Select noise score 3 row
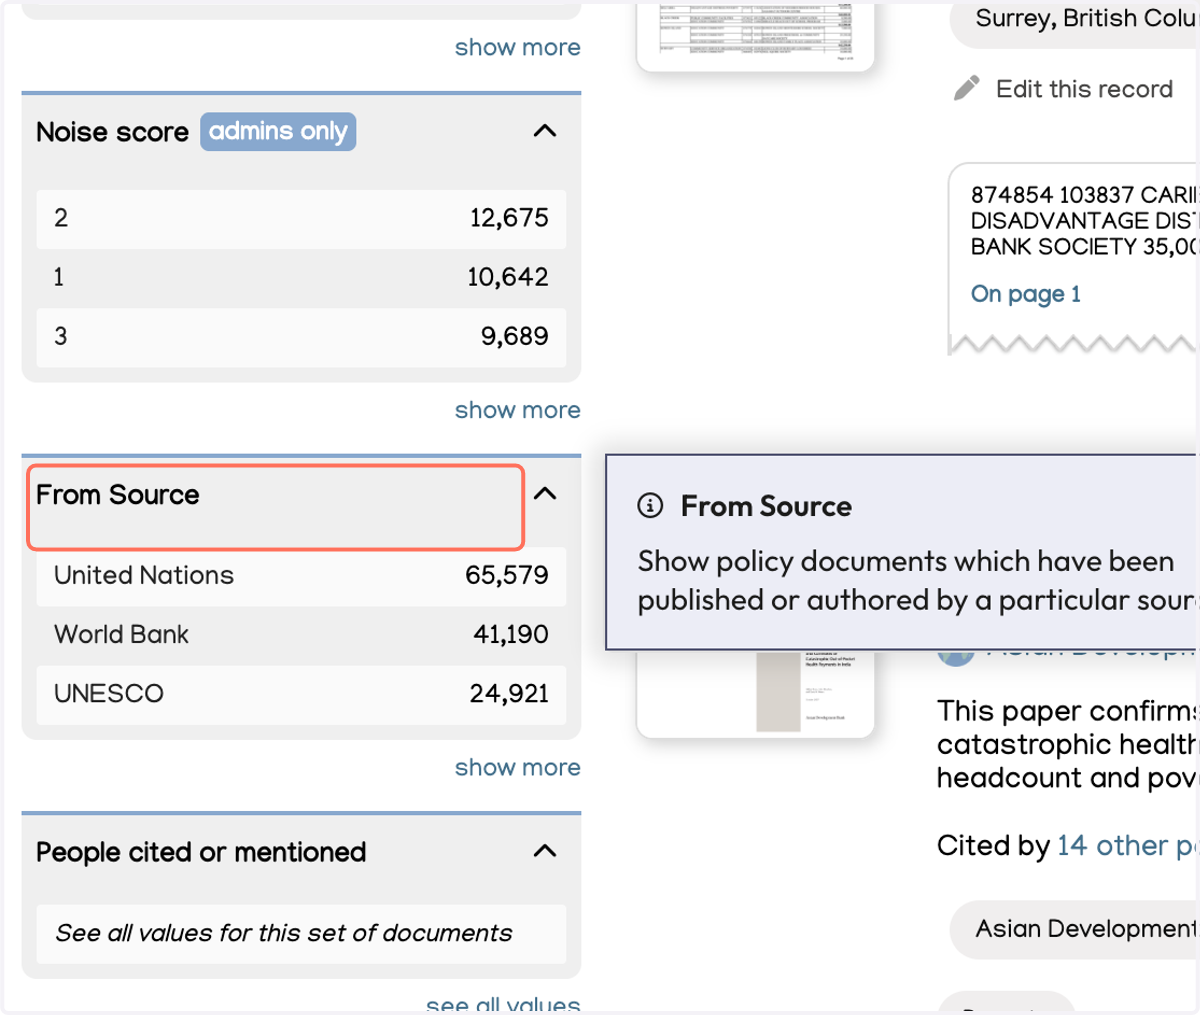Screen dimensions: 1200x1015 click(x=301, y=336)
